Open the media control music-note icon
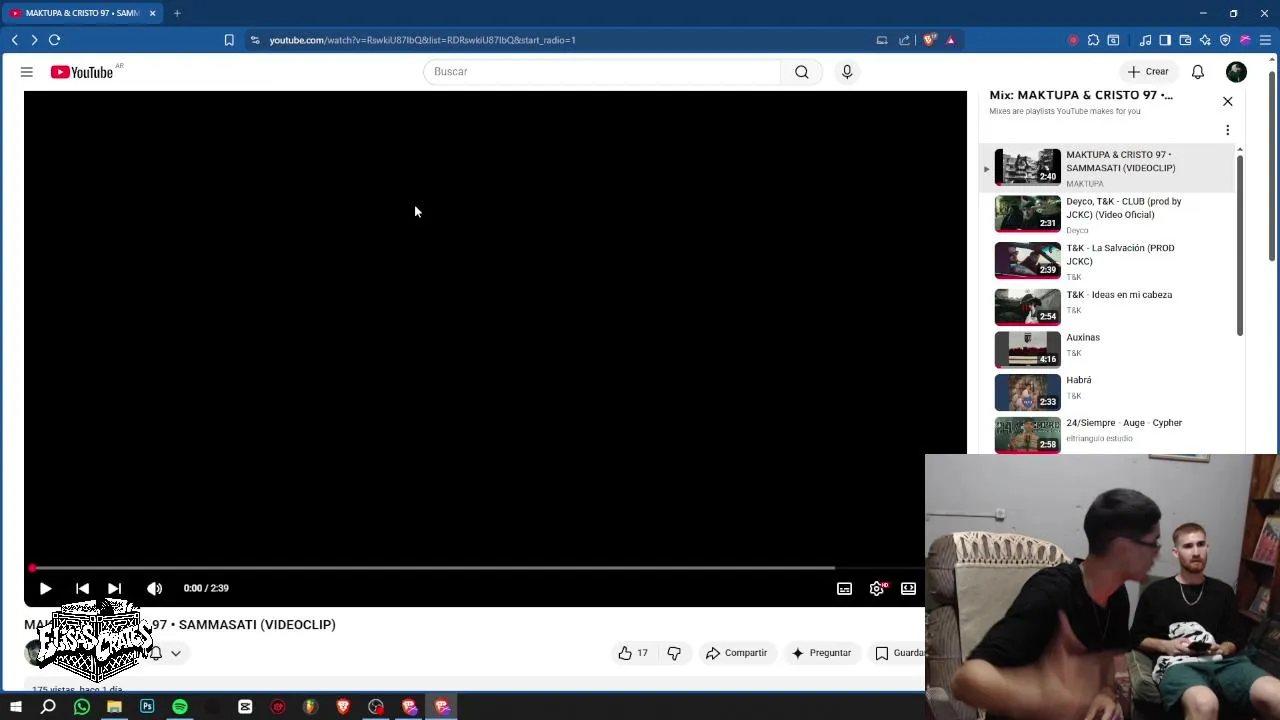Screen dimensions: 1280x720 (x=1146, y=40)
